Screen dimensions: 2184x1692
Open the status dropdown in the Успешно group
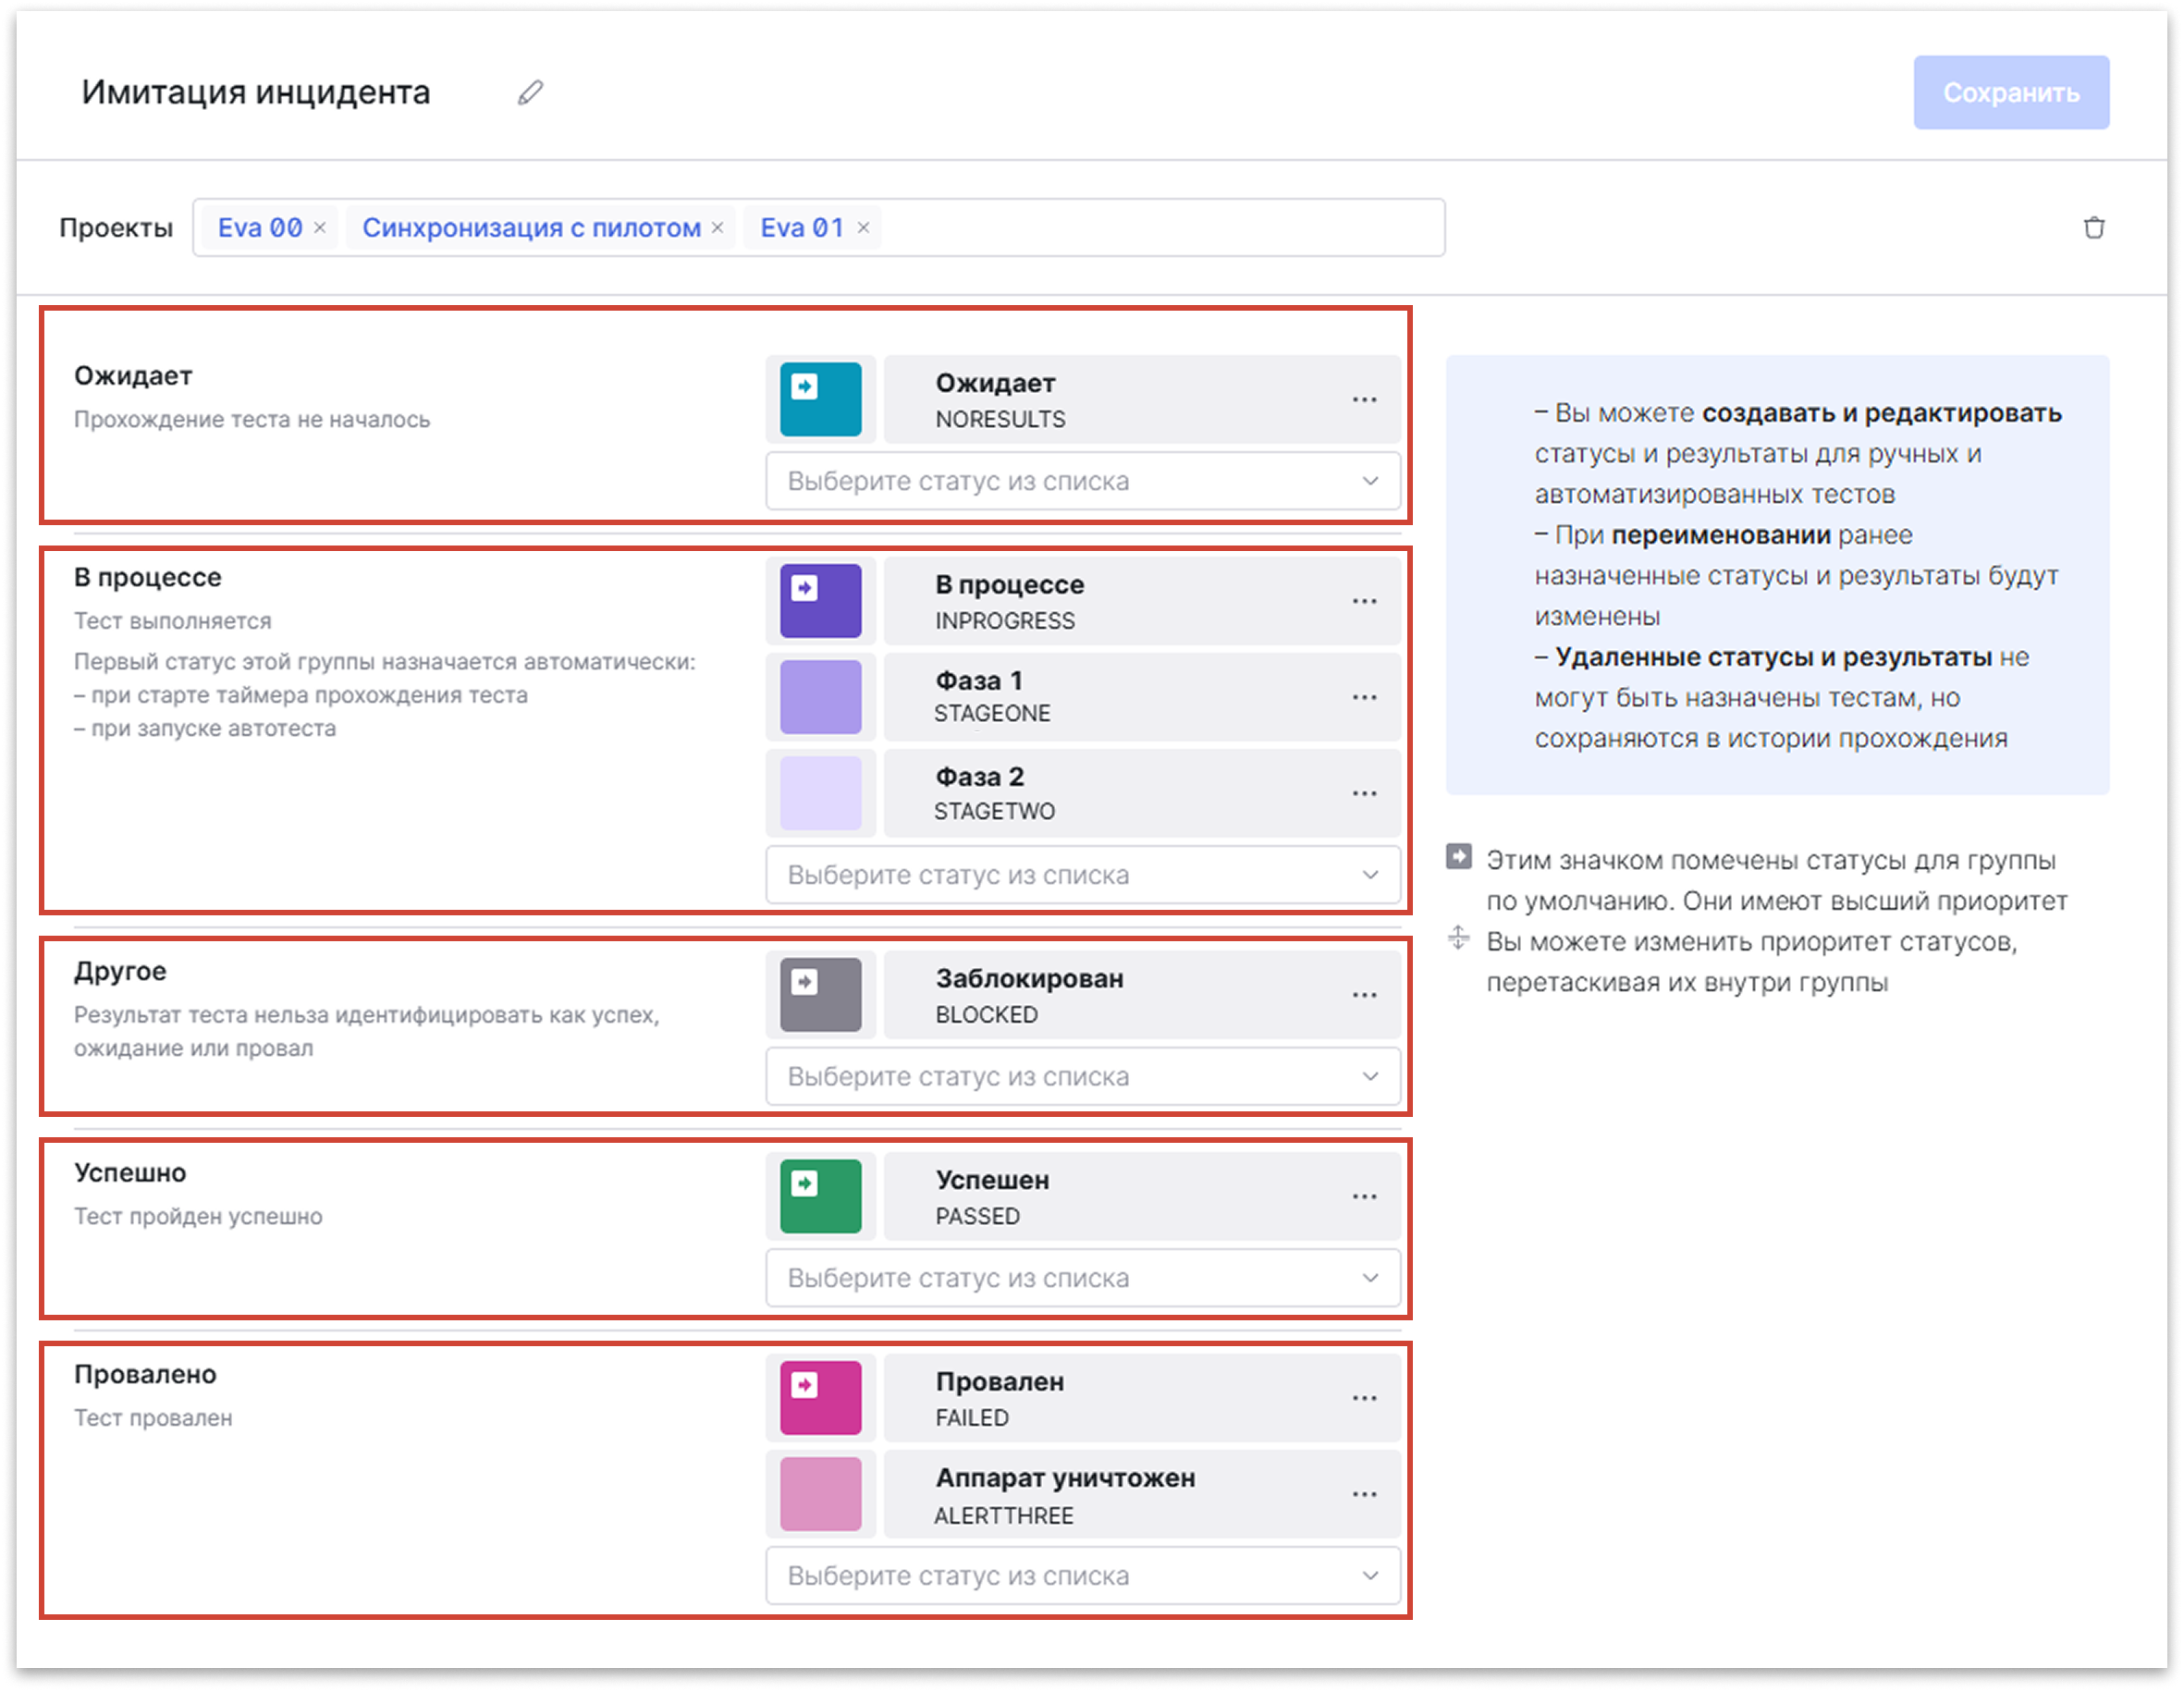(1082, 1277)
